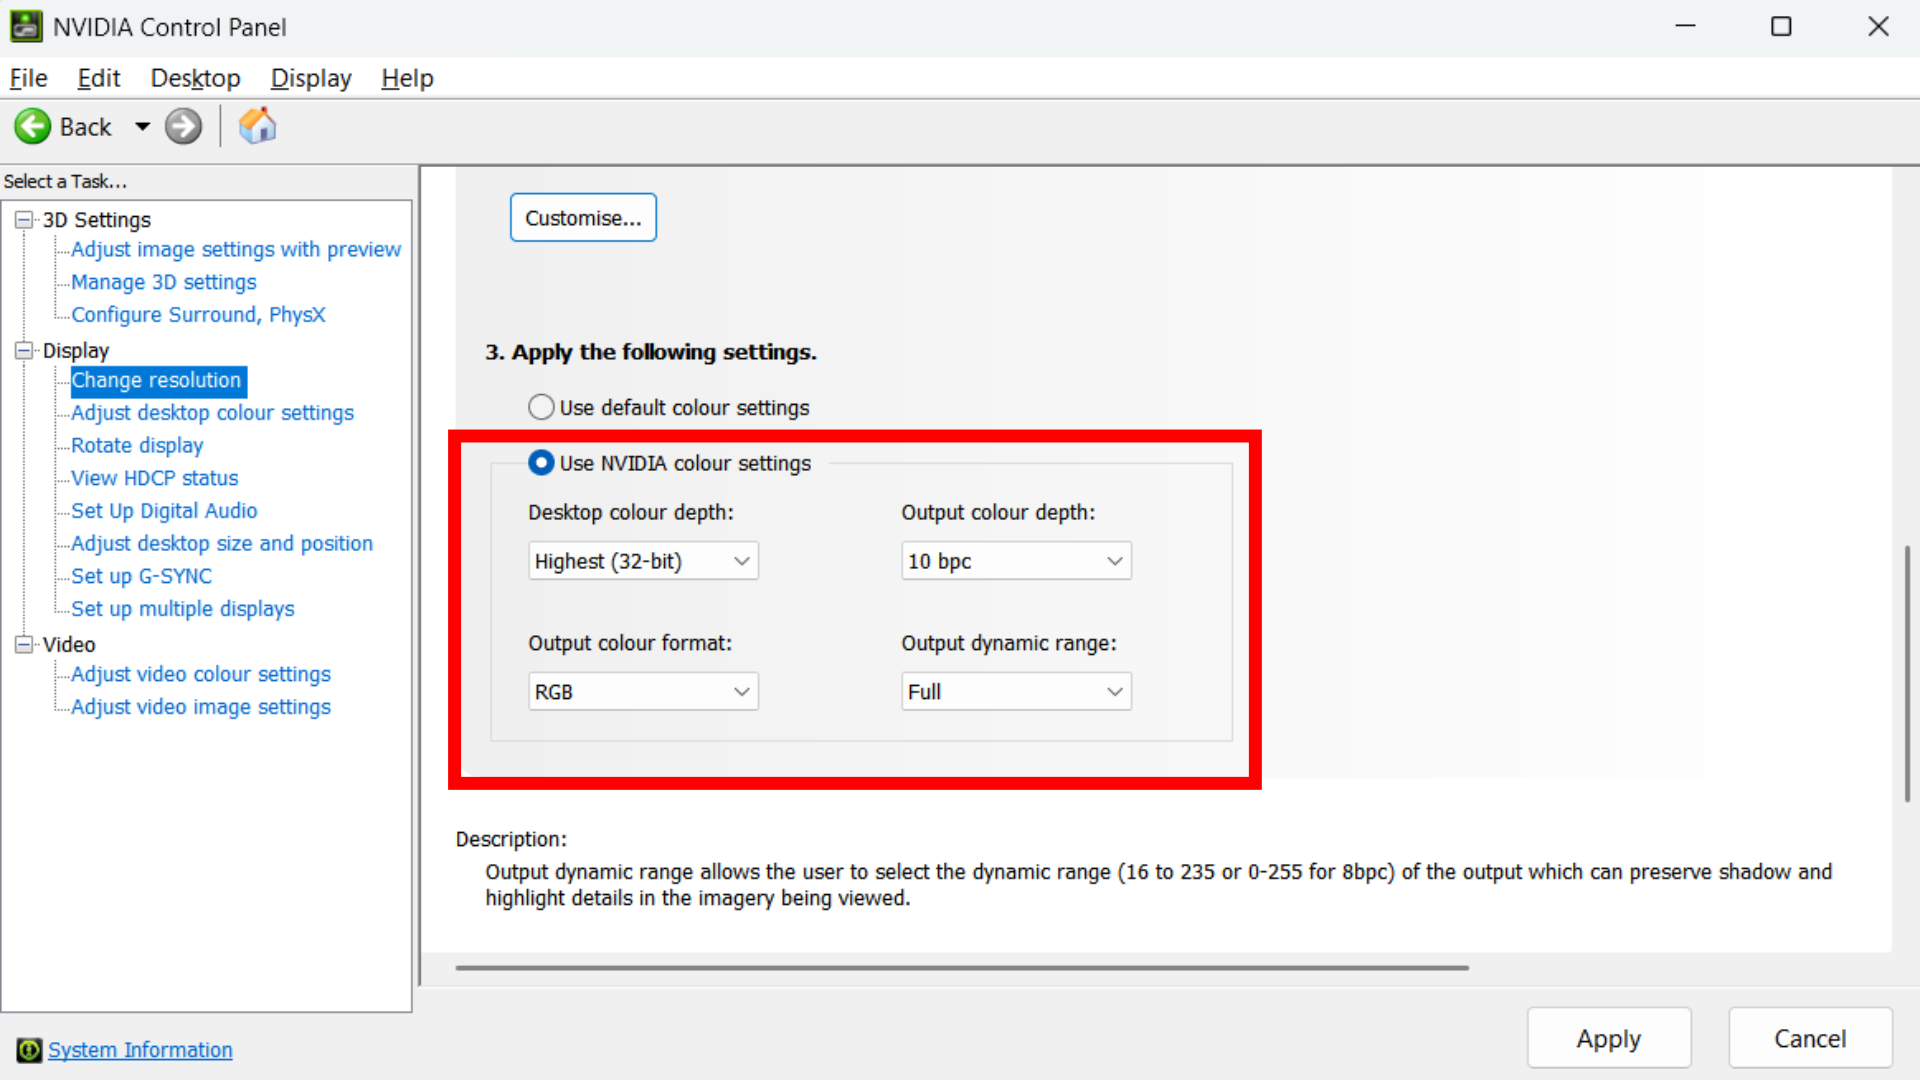1920x1080 pixels.
Task: Open Rotate display task
Action: pos(137,445)
